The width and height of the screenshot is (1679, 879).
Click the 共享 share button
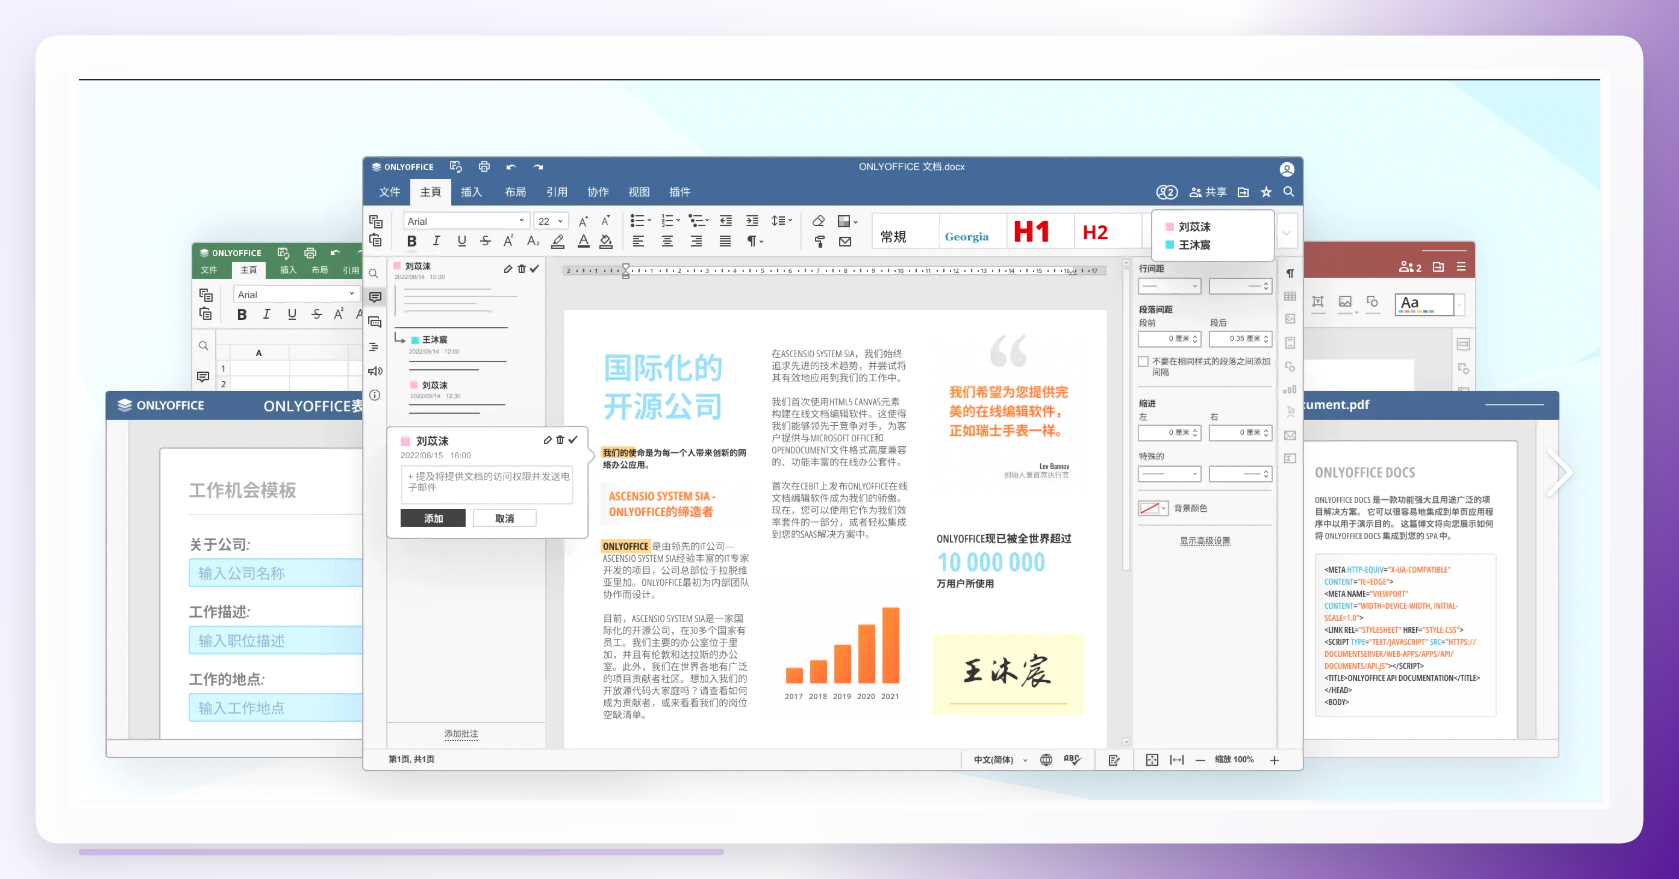(x=1208, y=192)
